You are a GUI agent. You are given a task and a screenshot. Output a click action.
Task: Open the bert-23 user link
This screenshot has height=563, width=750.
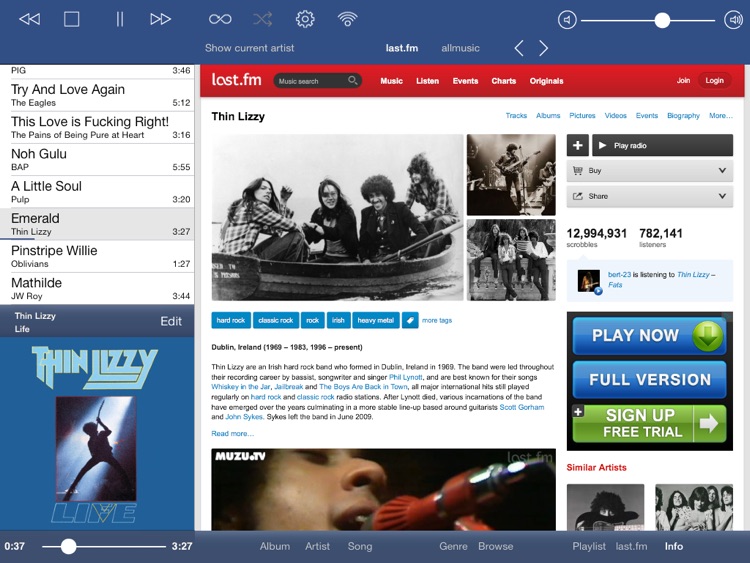click(x=619, y=275)
